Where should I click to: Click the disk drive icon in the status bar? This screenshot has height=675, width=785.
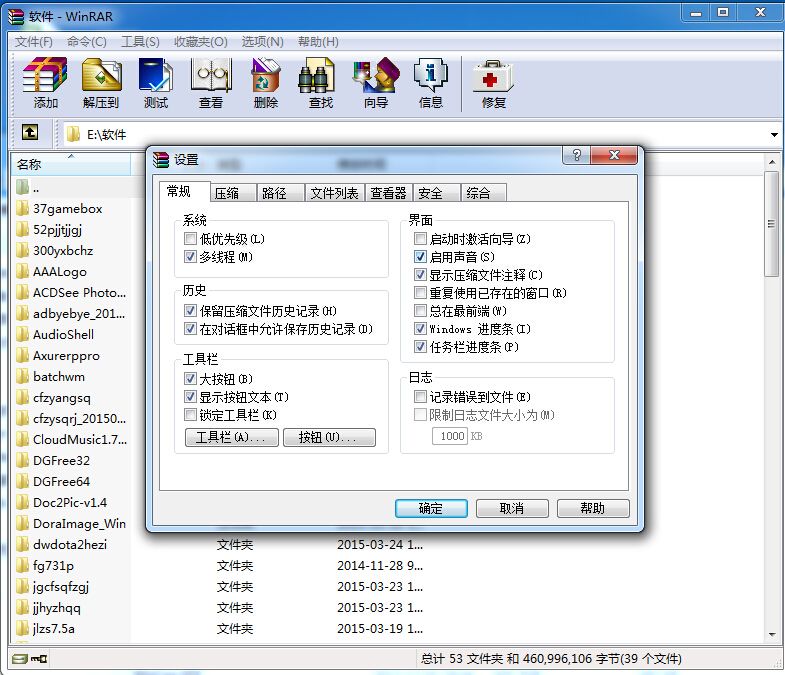(20, 658)
